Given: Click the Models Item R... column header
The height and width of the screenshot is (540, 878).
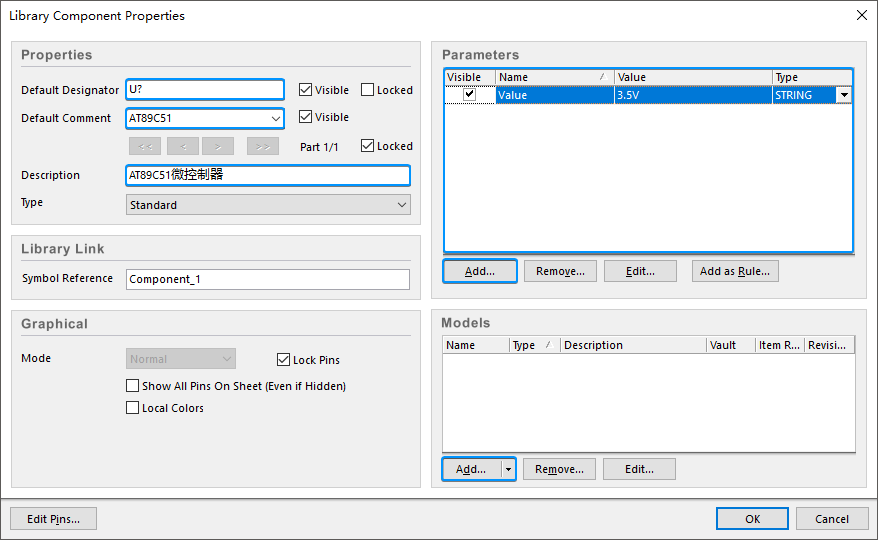Looking at the screenshot, I should (779, 345).
